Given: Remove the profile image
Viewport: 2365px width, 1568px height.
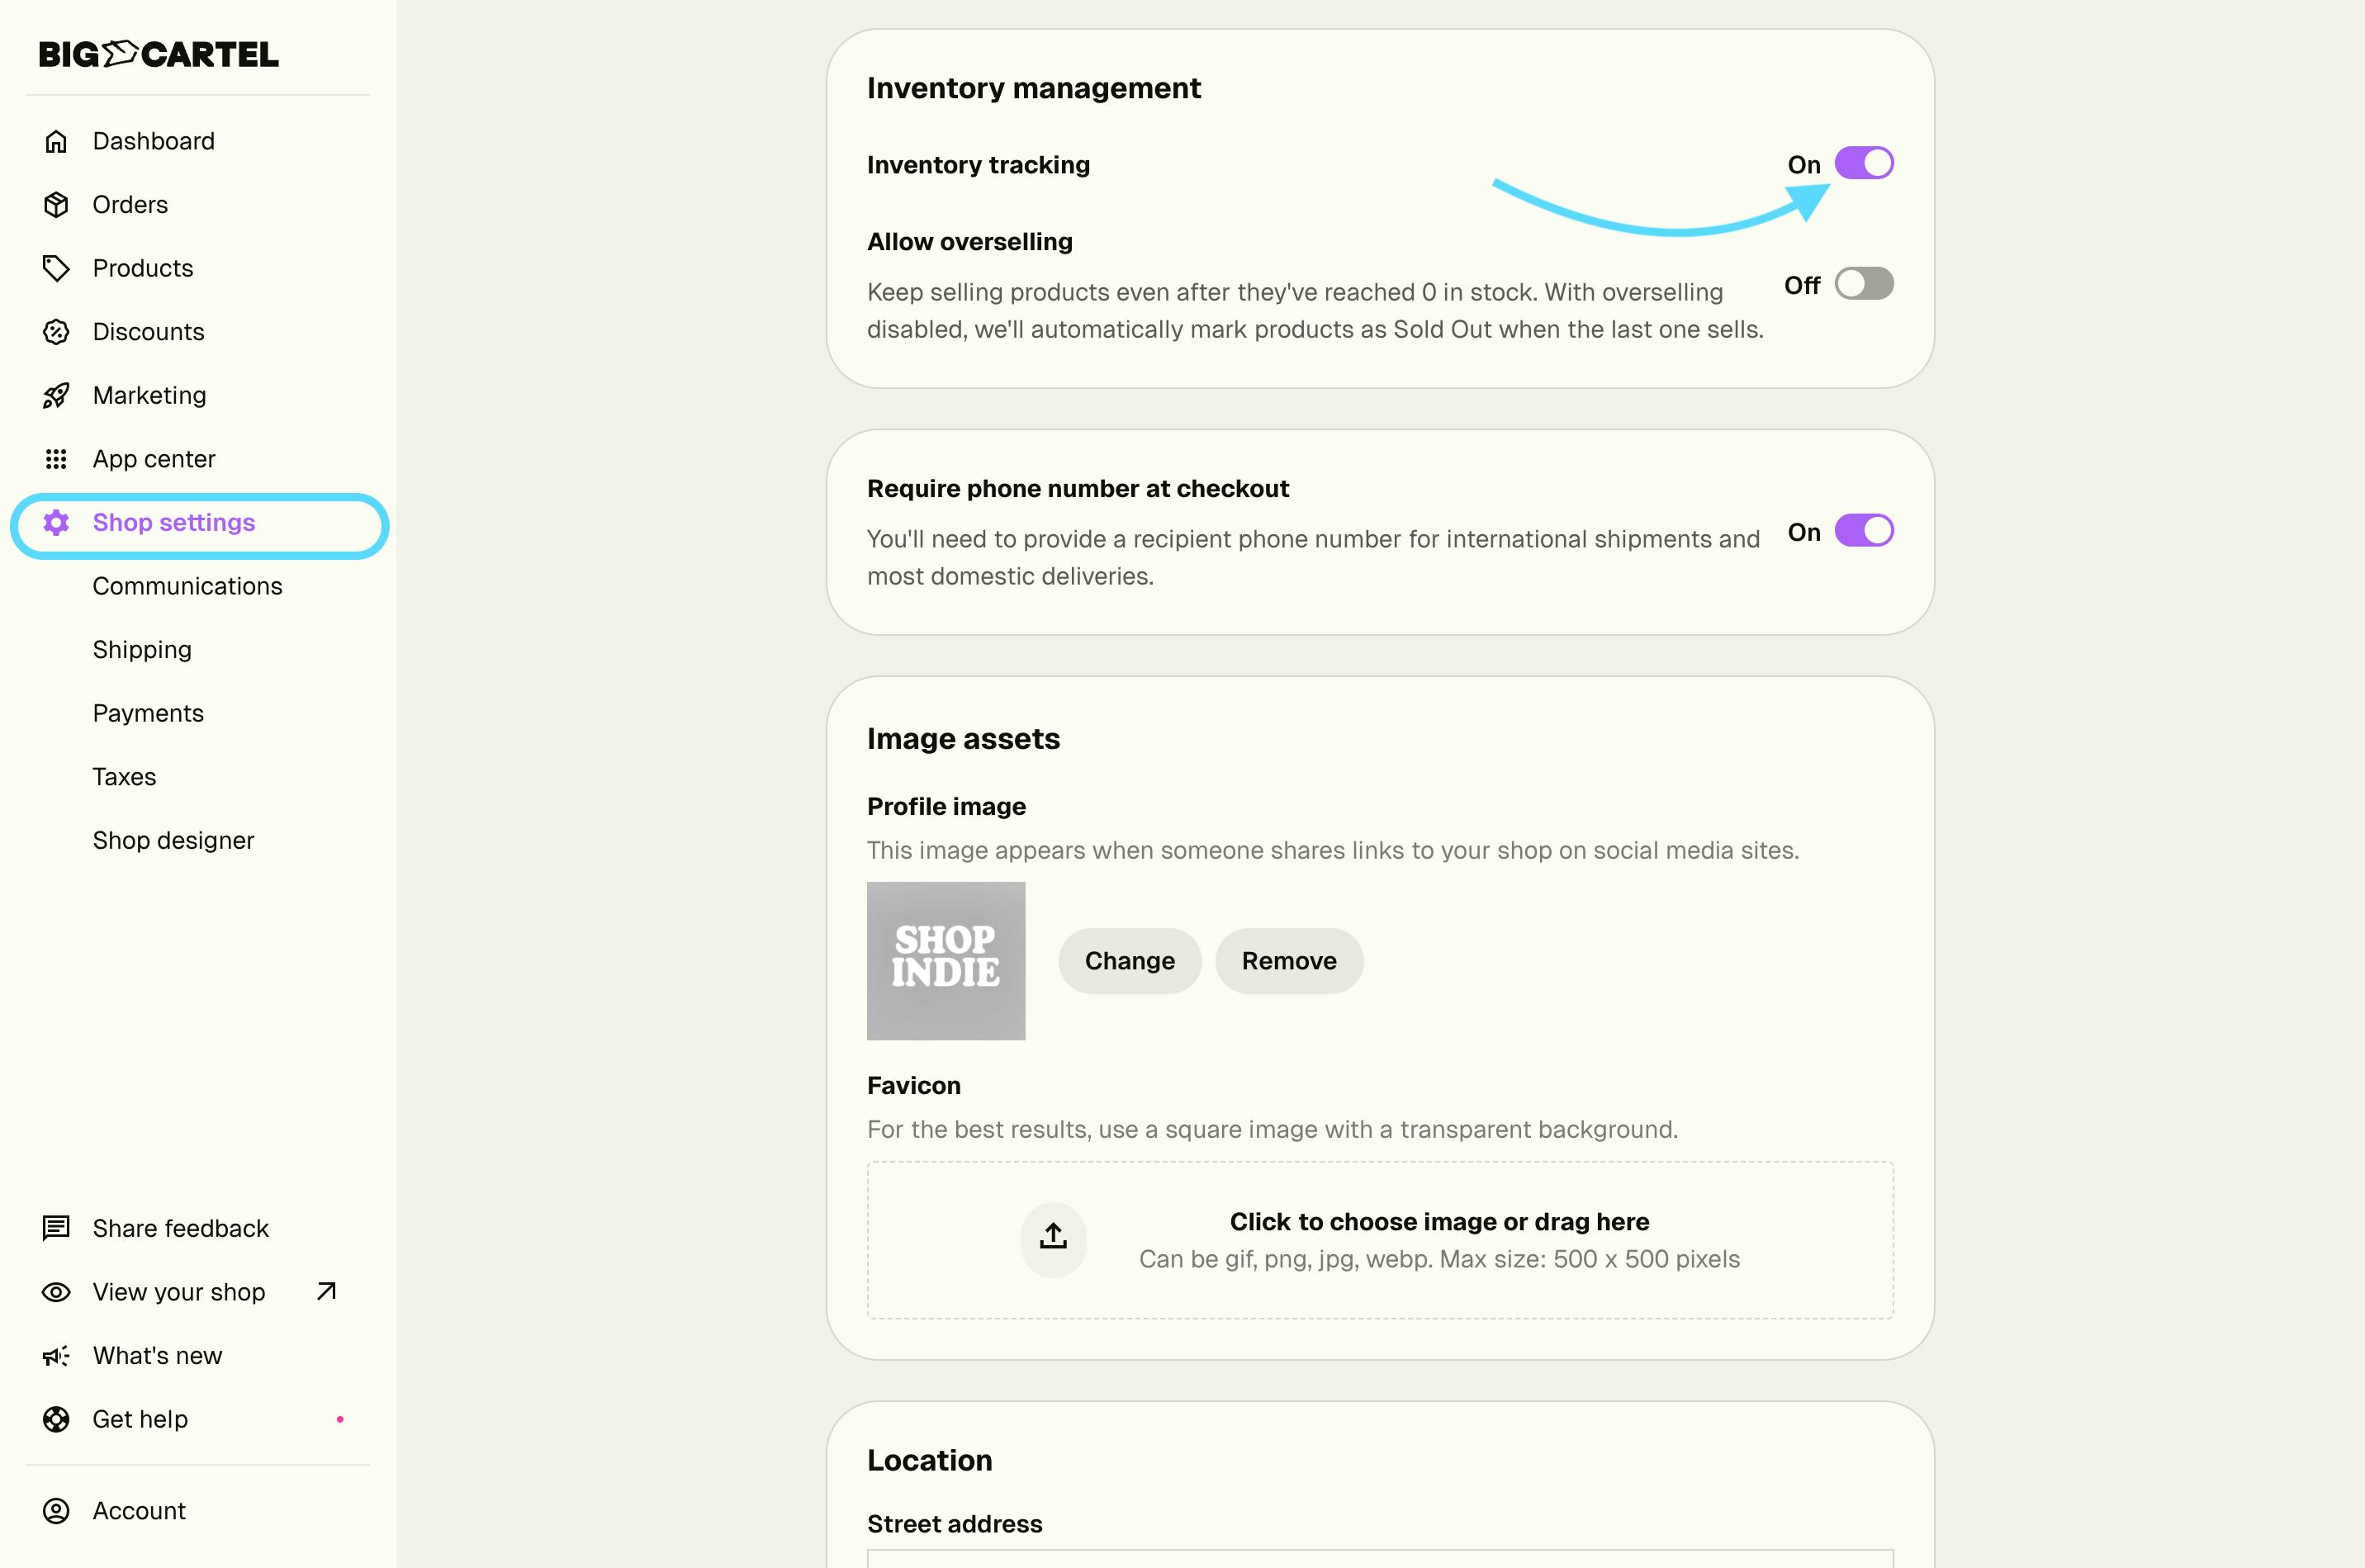Looking at the screenshot, I should click(1288, 961).
